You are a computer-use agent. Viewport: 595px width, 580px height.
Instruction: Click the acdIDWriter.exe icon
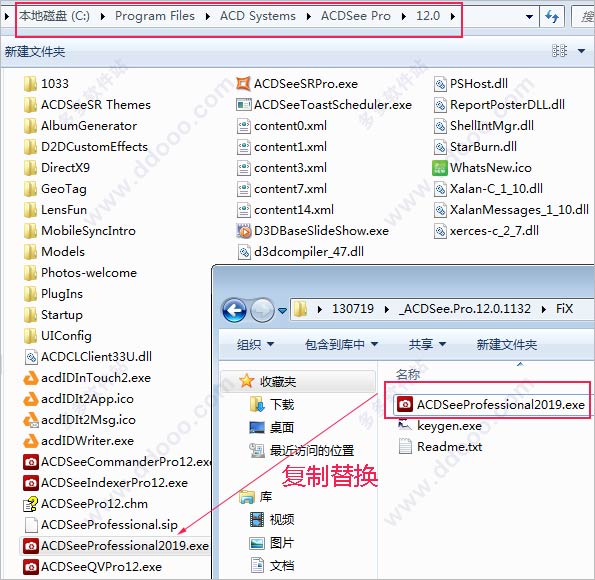click(x=31, y=441)
